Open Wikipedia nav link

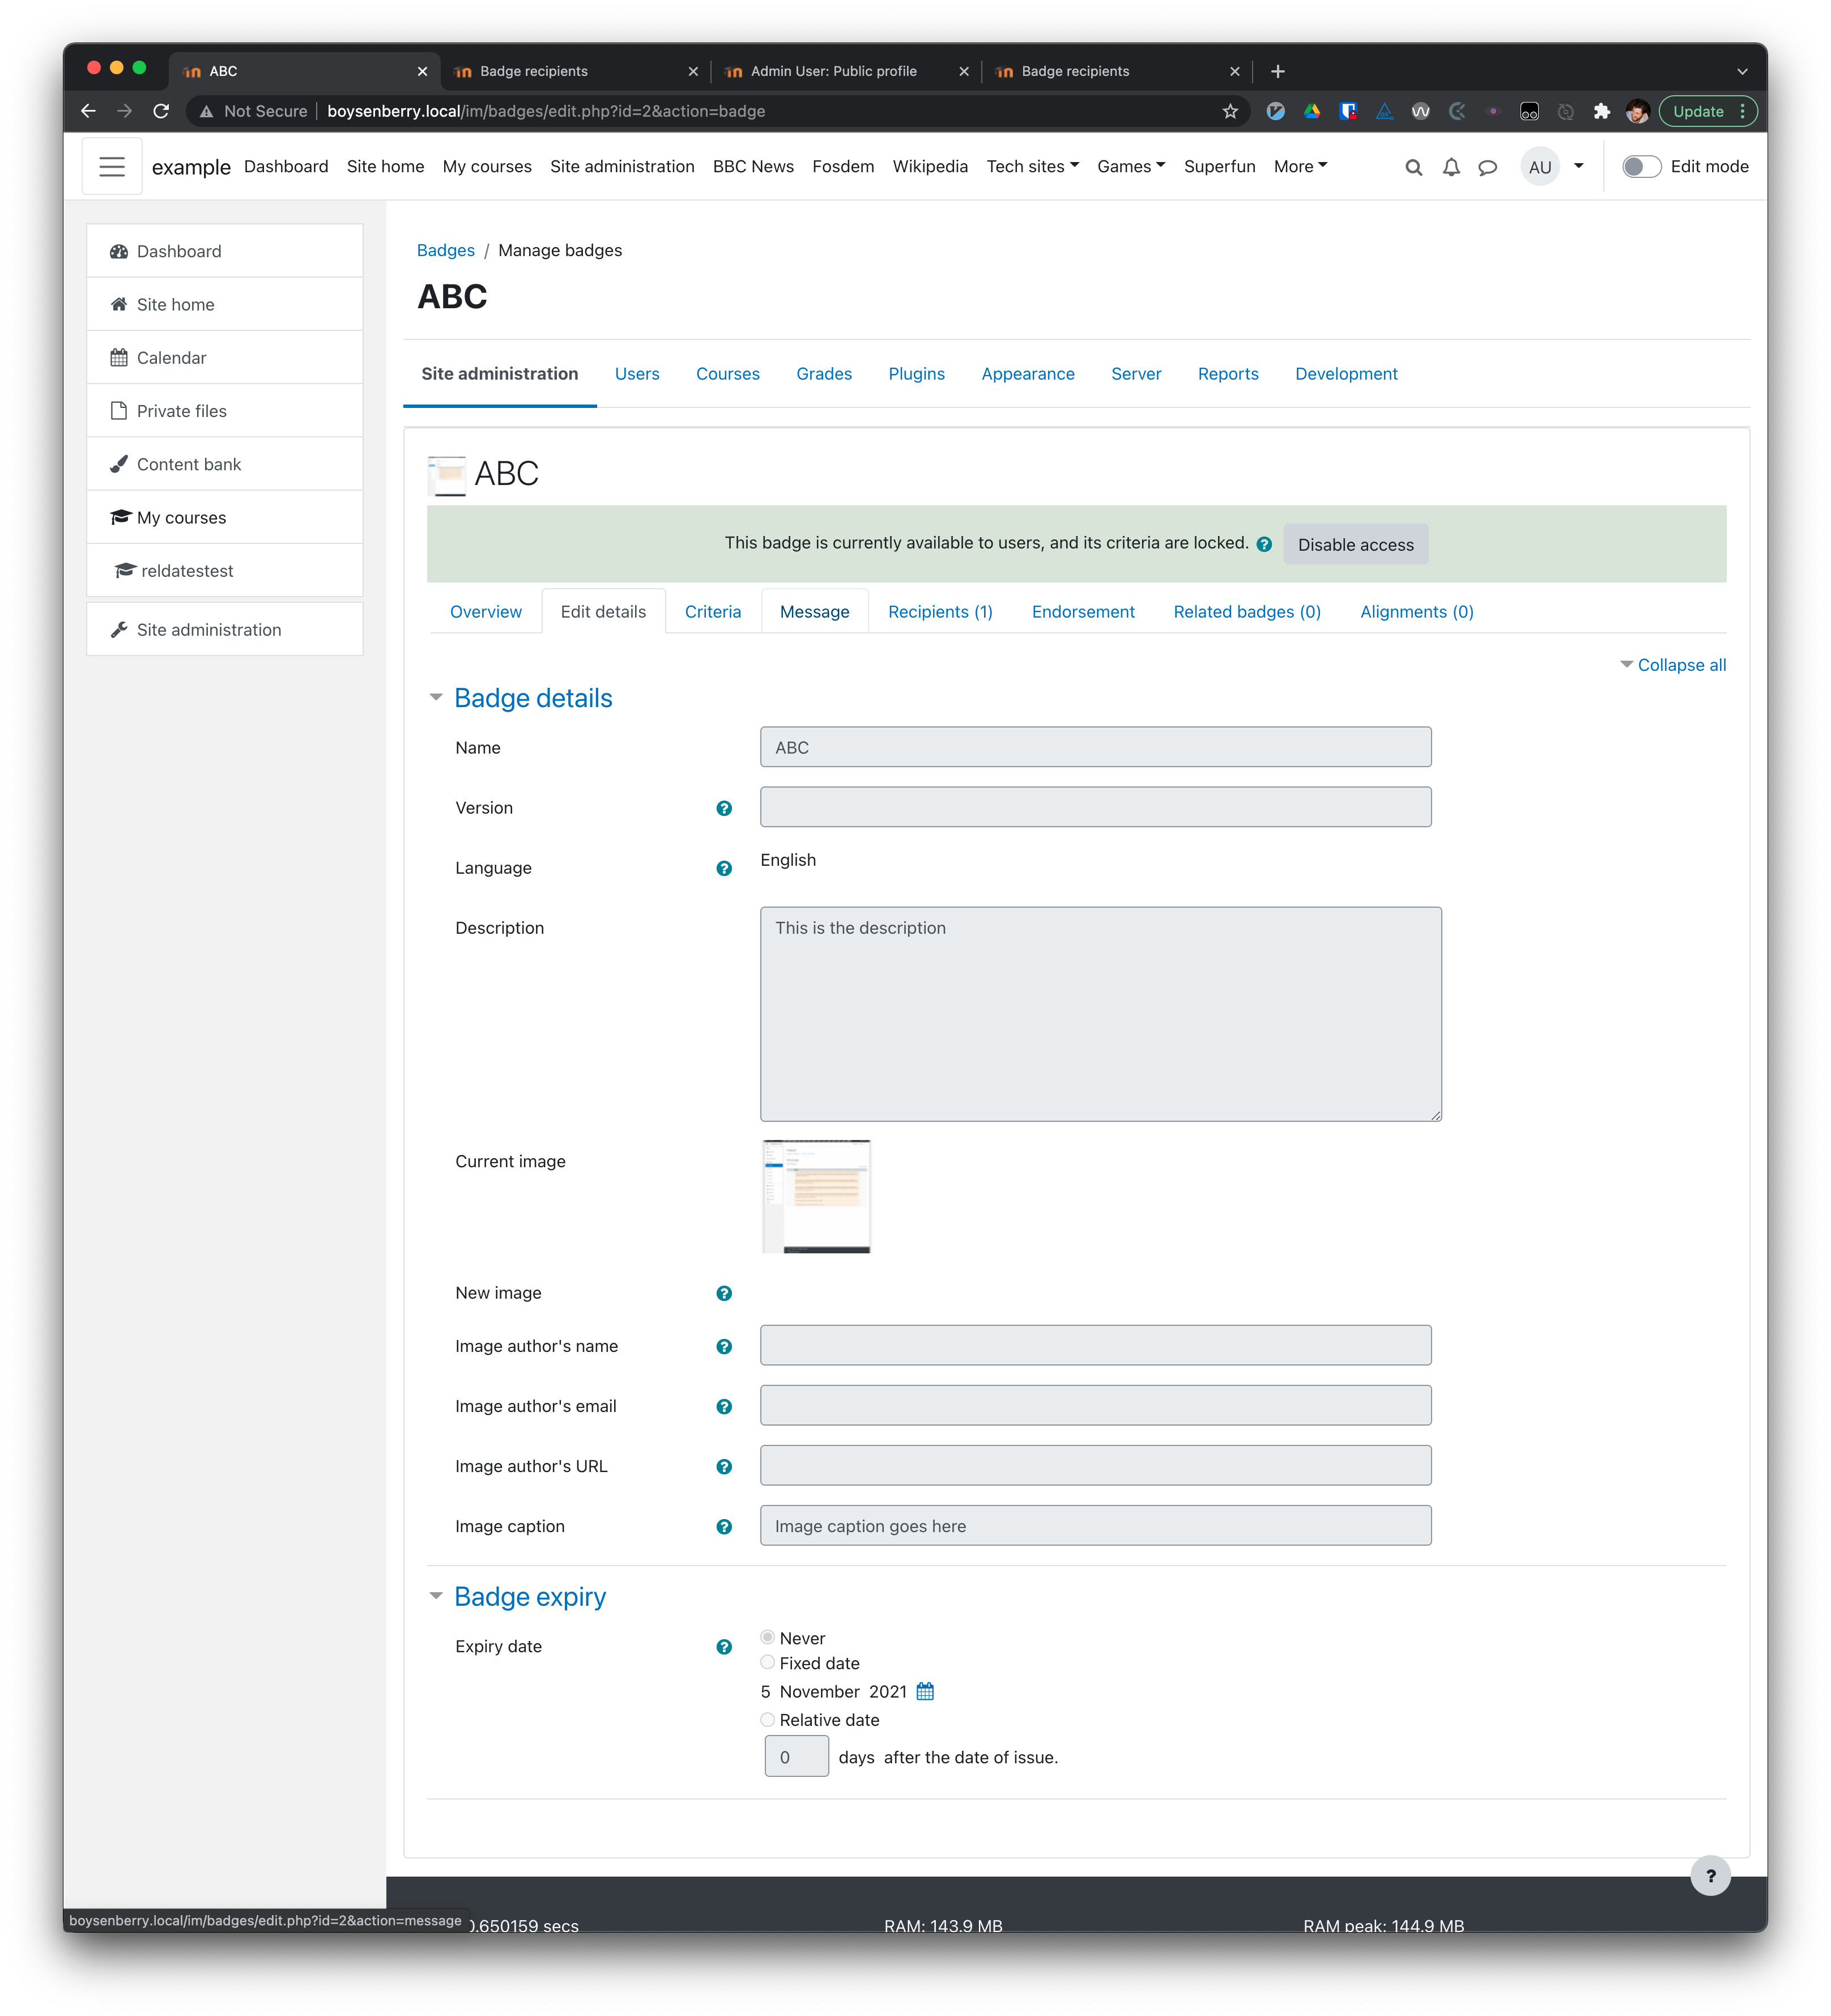(x=930, y=167)
